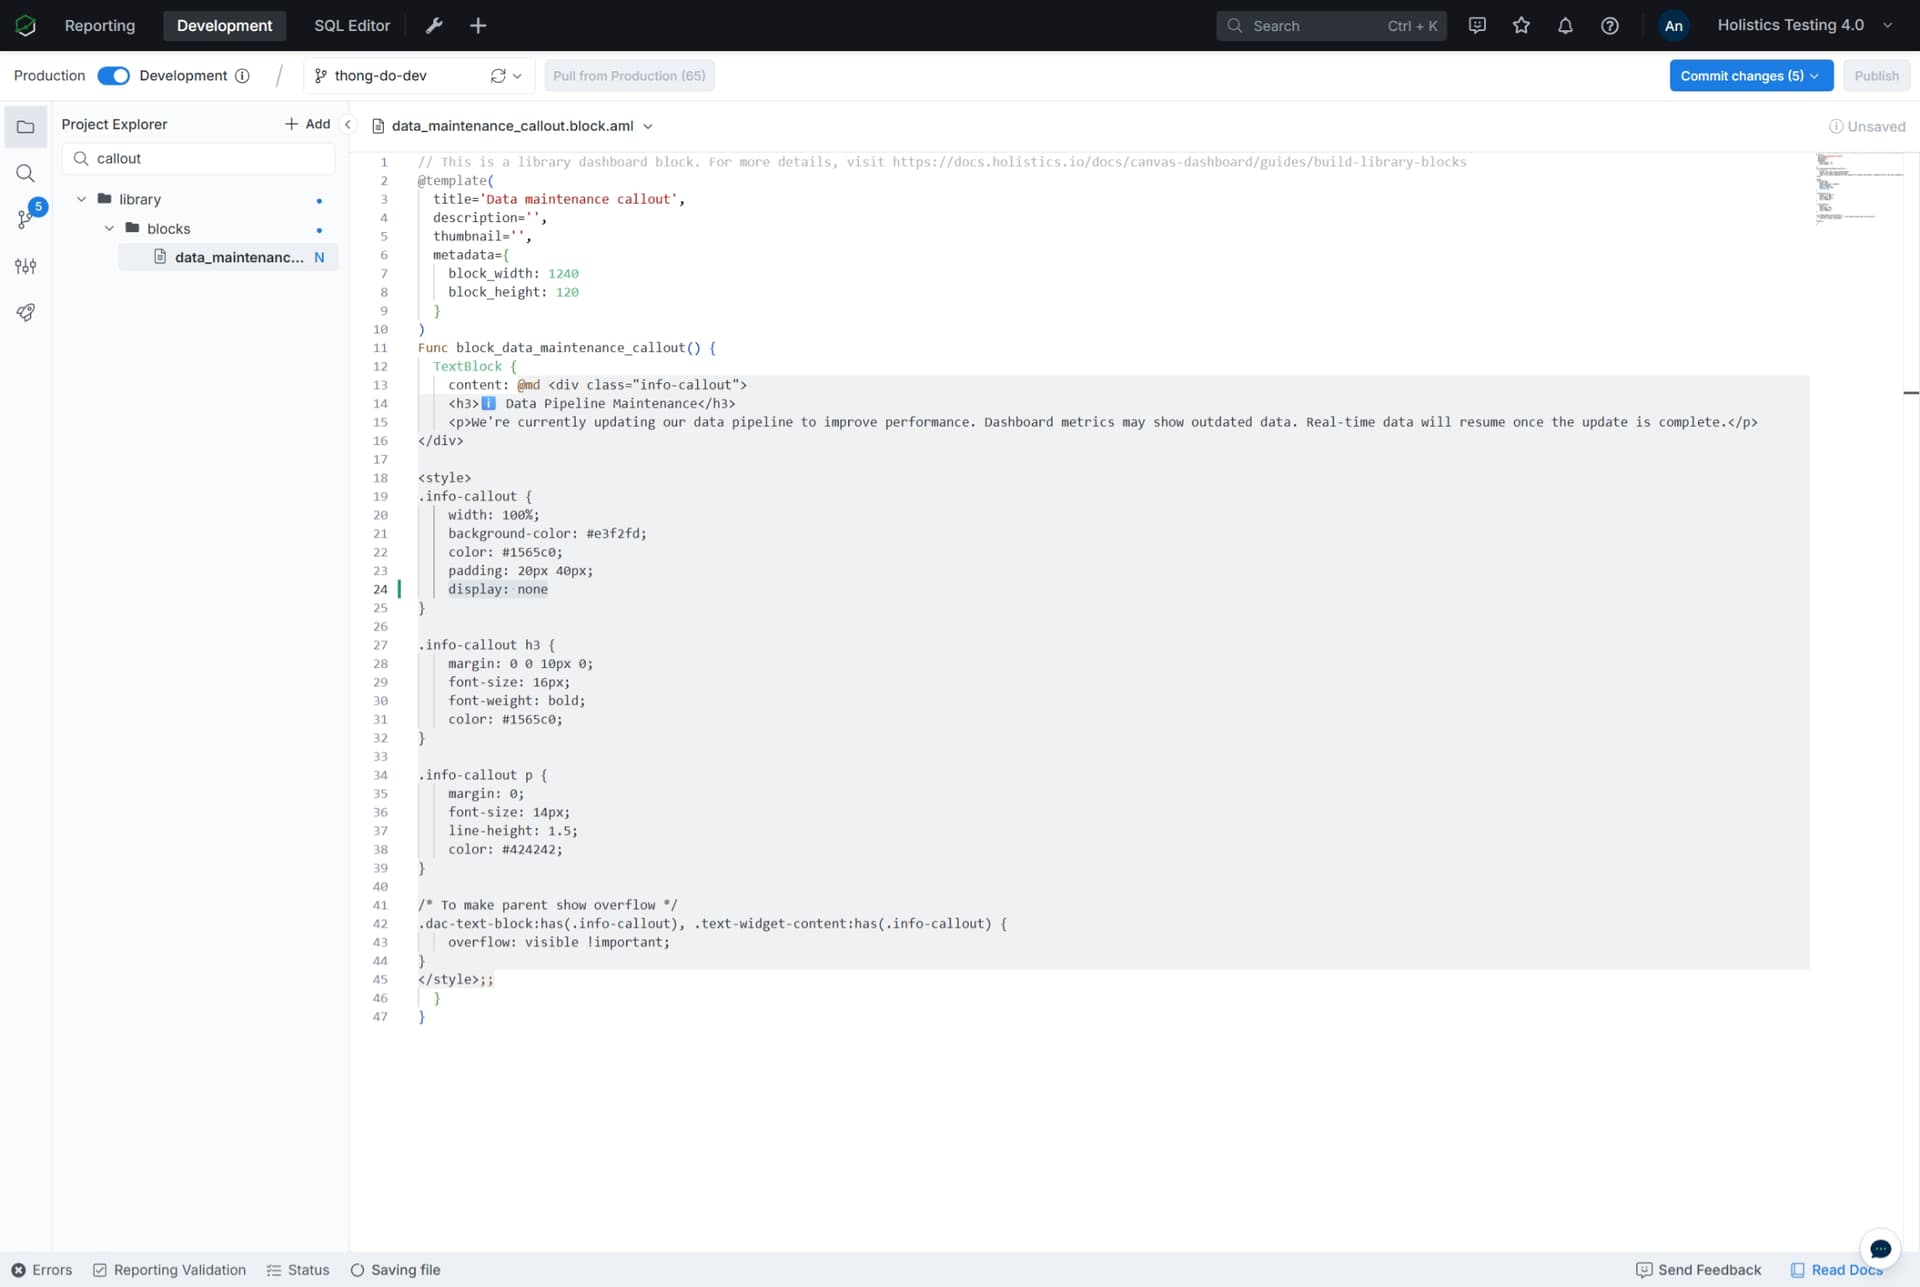This screenshot has width=1920, height=1287.
Task: Open Read Docs link
Action: tap(1836, 1270)
